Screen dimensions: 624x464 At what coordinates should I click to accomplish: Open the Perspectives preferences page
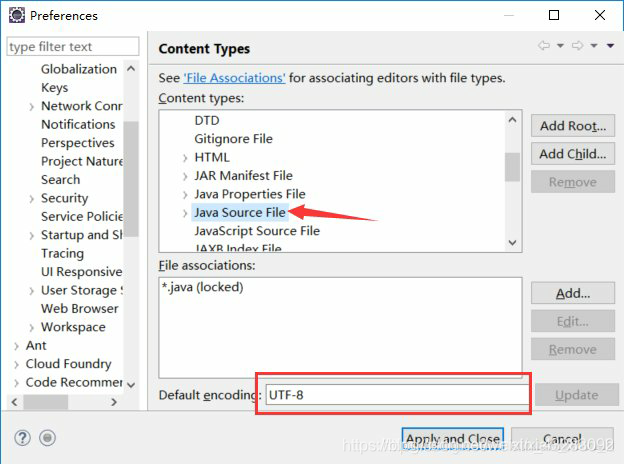click(78, 143)
